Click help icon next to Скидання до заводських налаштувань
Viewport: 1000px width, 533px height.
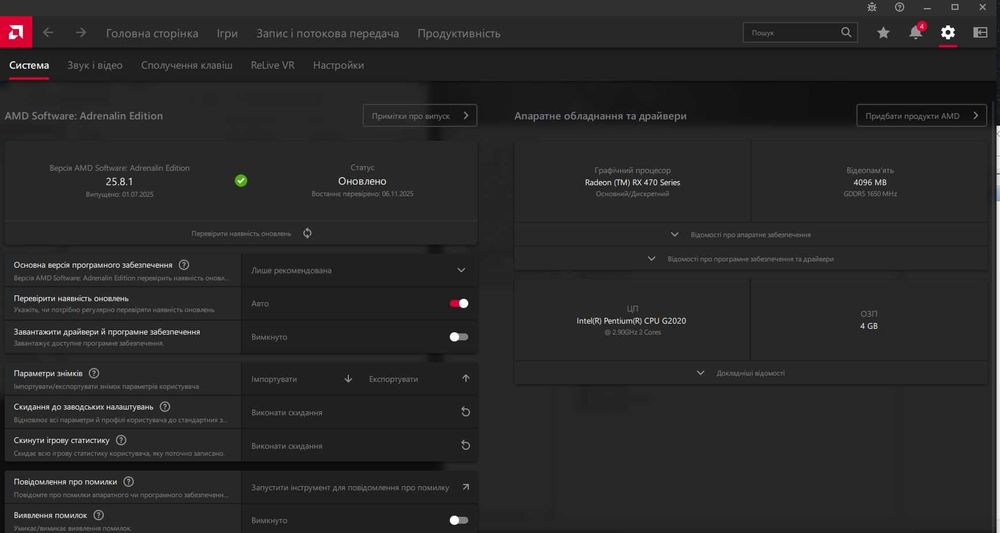(165, 407)
